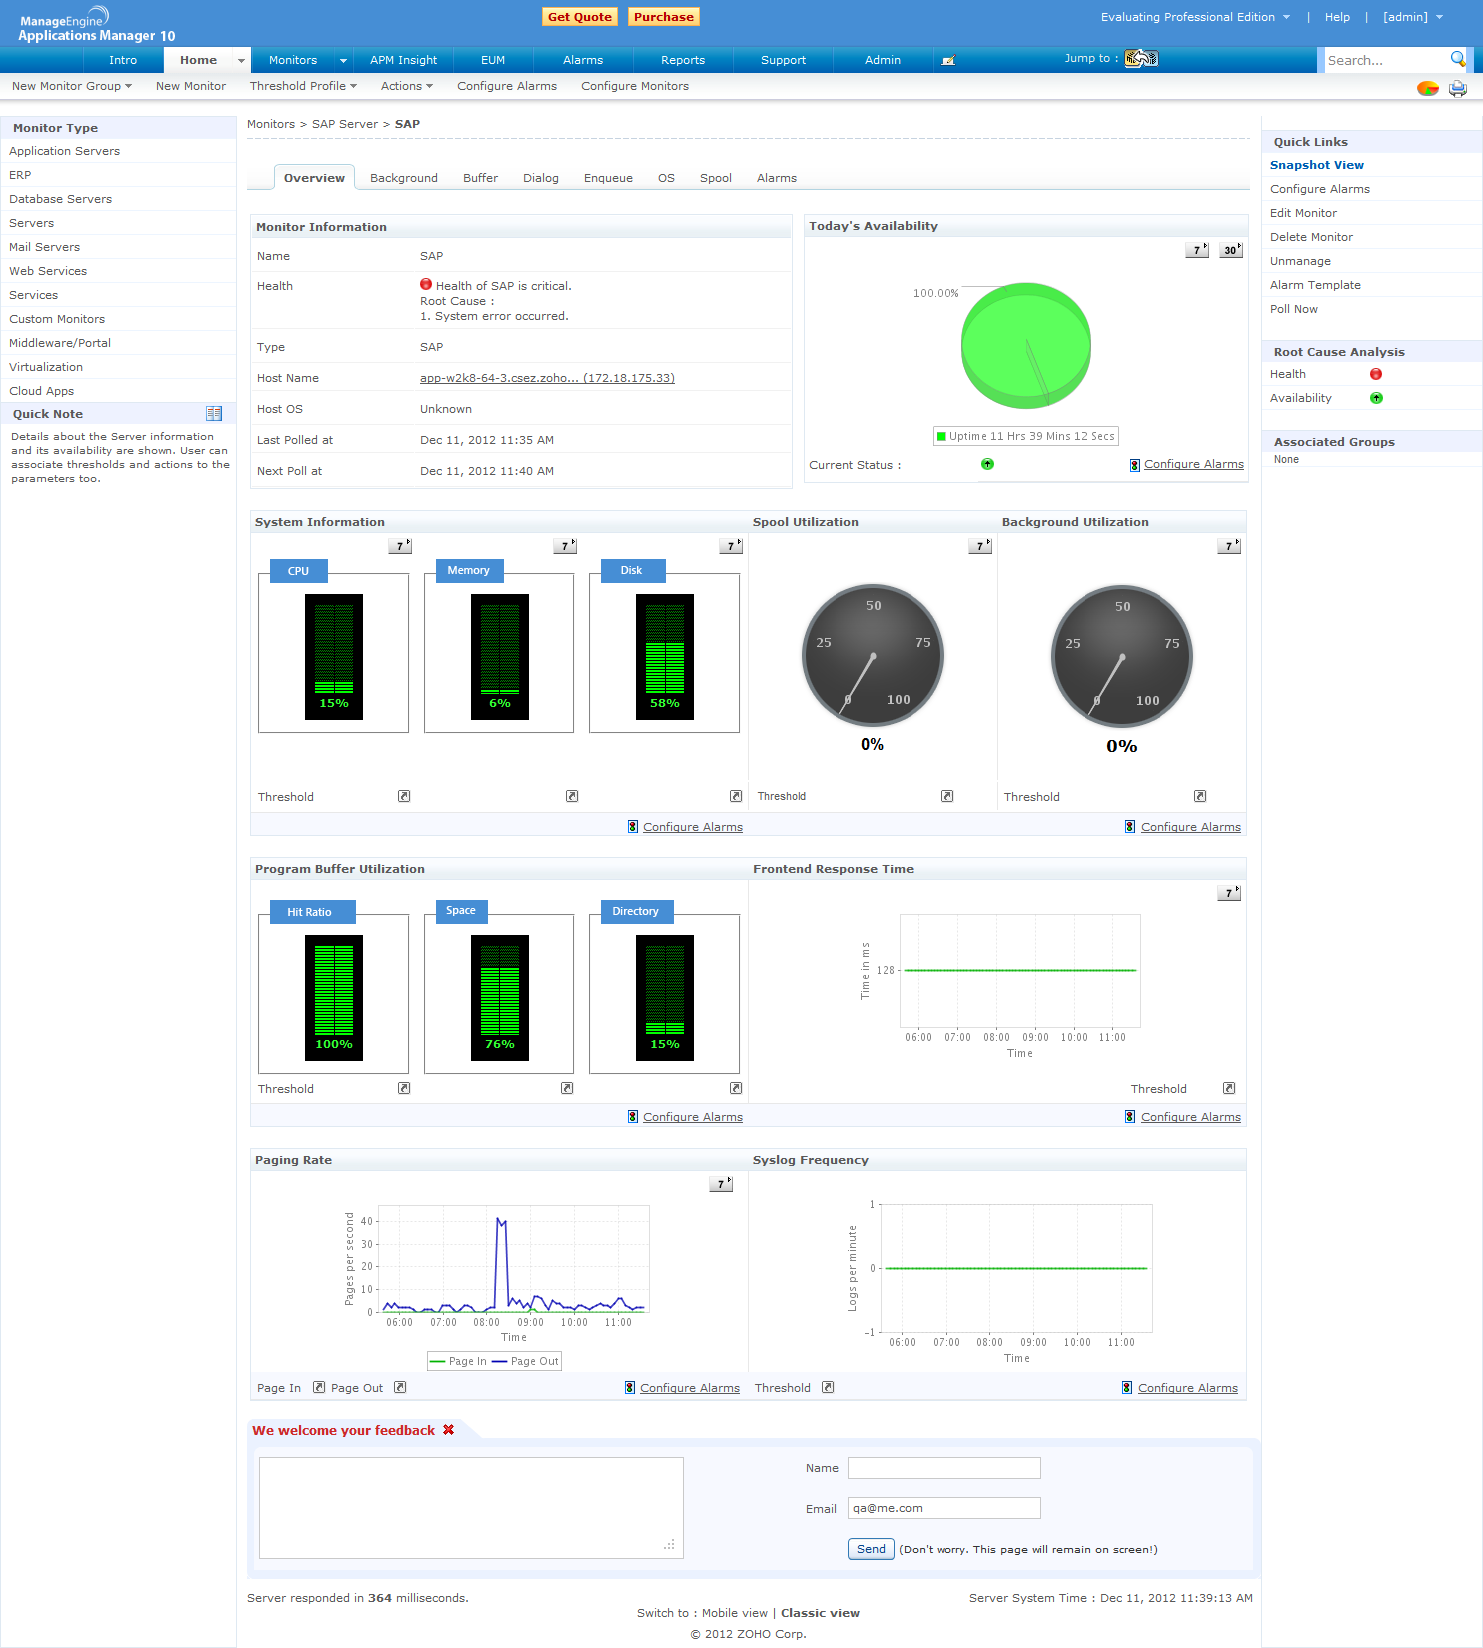Open the Threshold Profile dropdown

pos(303,86)
